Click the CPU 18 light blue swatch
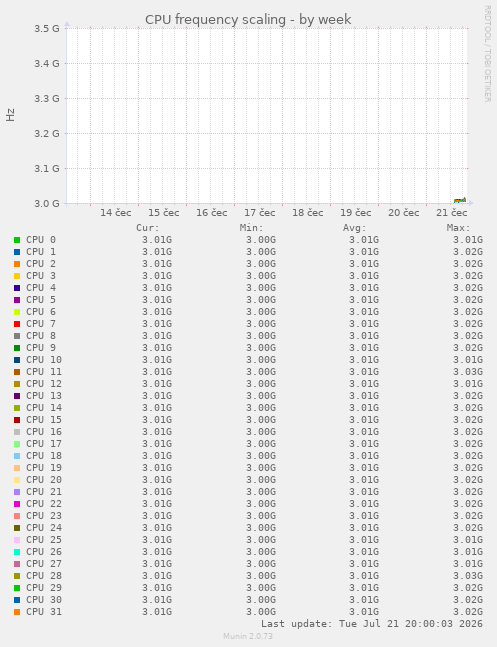497x647 pixels. 17,456
